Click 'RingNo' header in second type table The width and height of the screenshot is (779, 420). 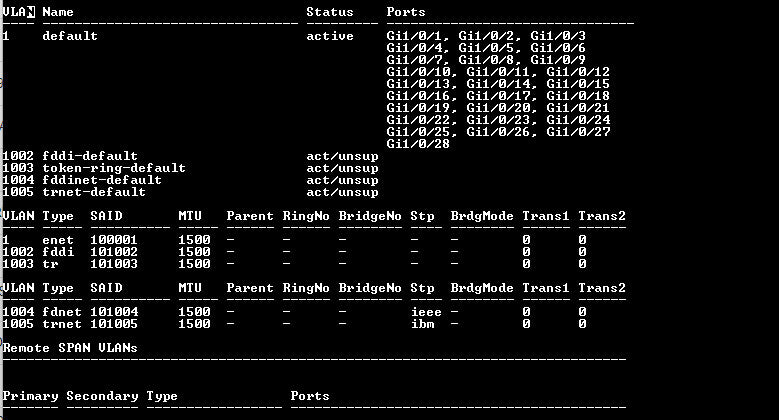(306, 288)
